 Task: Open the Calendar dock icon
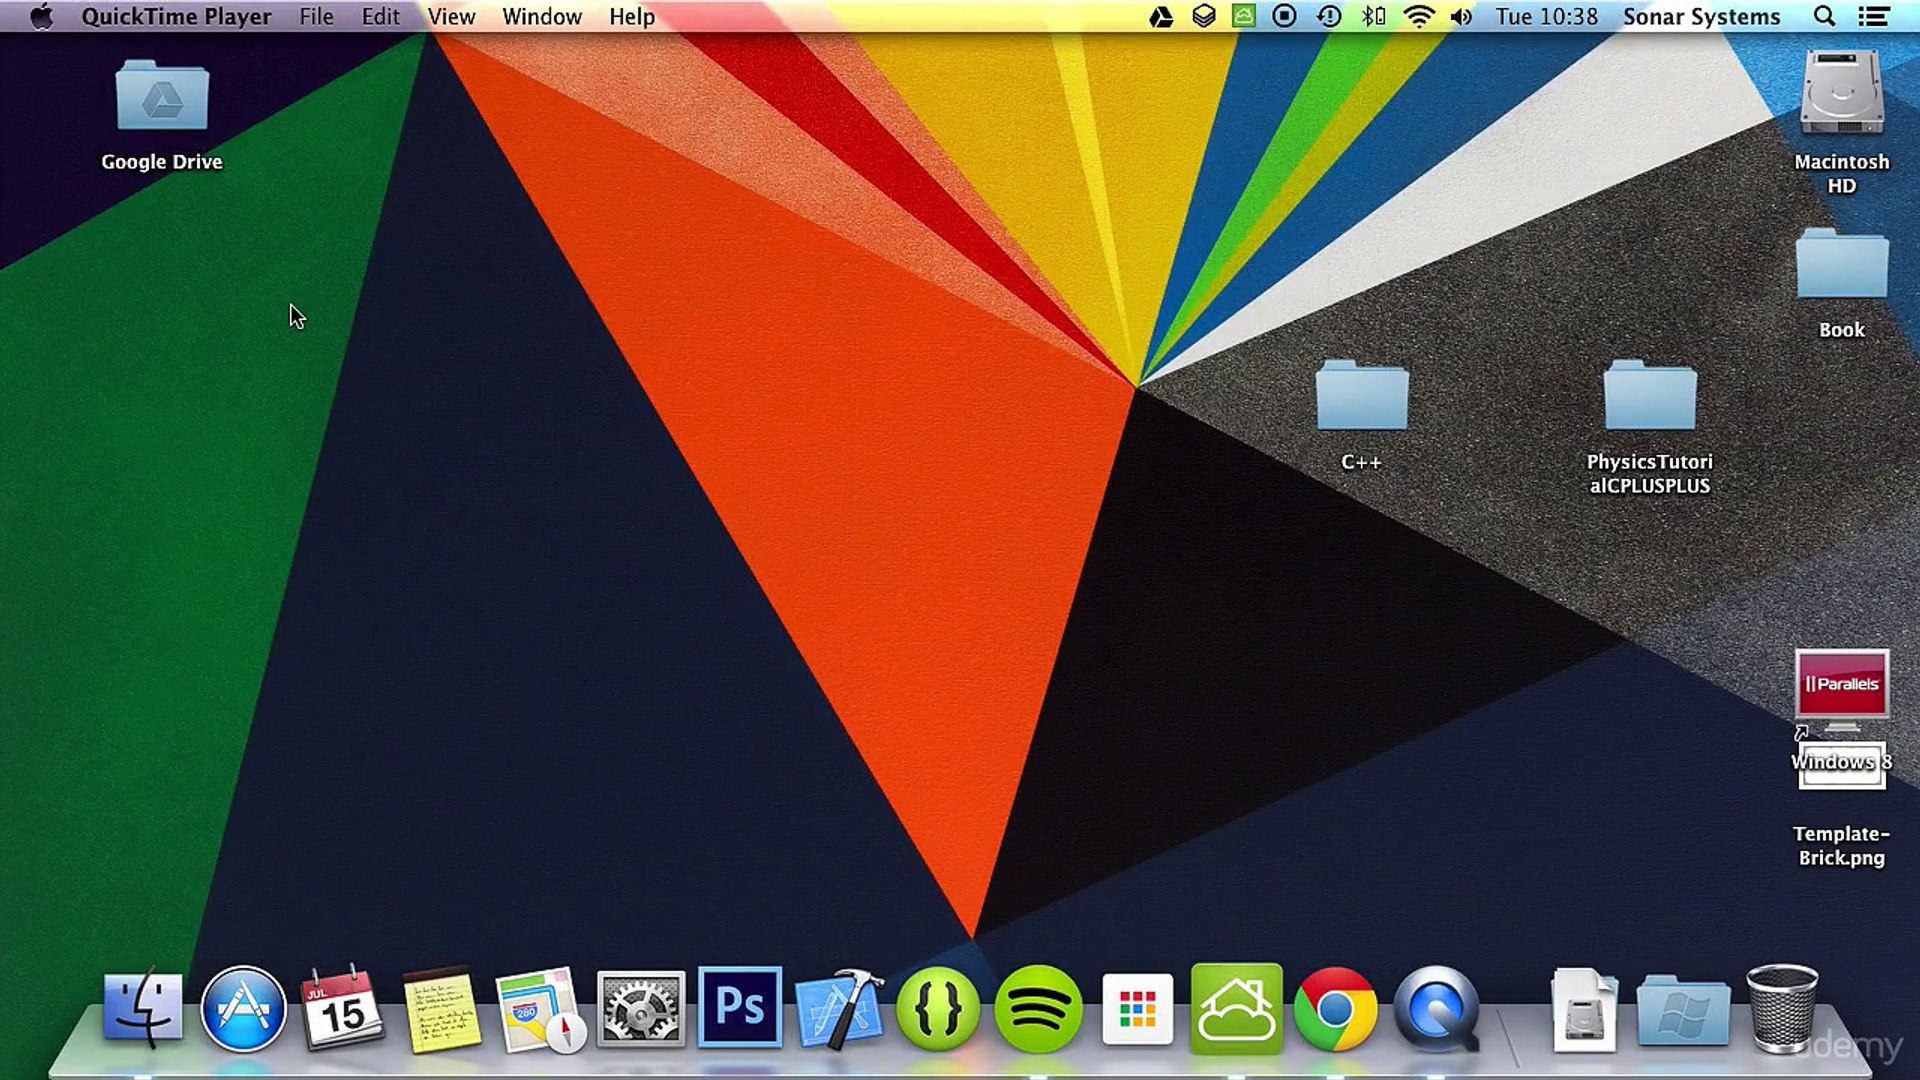[342, 1008]
